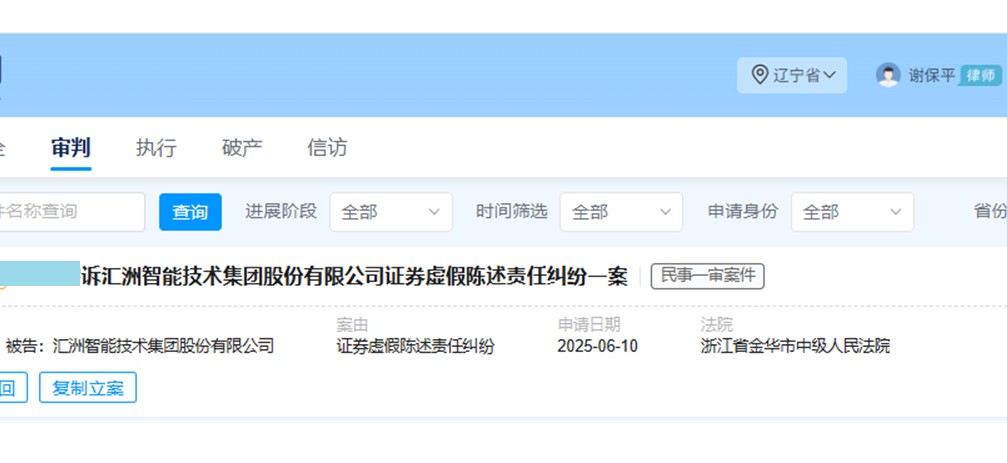Click court name 浙江省金华市中级人民法院

[x=795, y=347]
